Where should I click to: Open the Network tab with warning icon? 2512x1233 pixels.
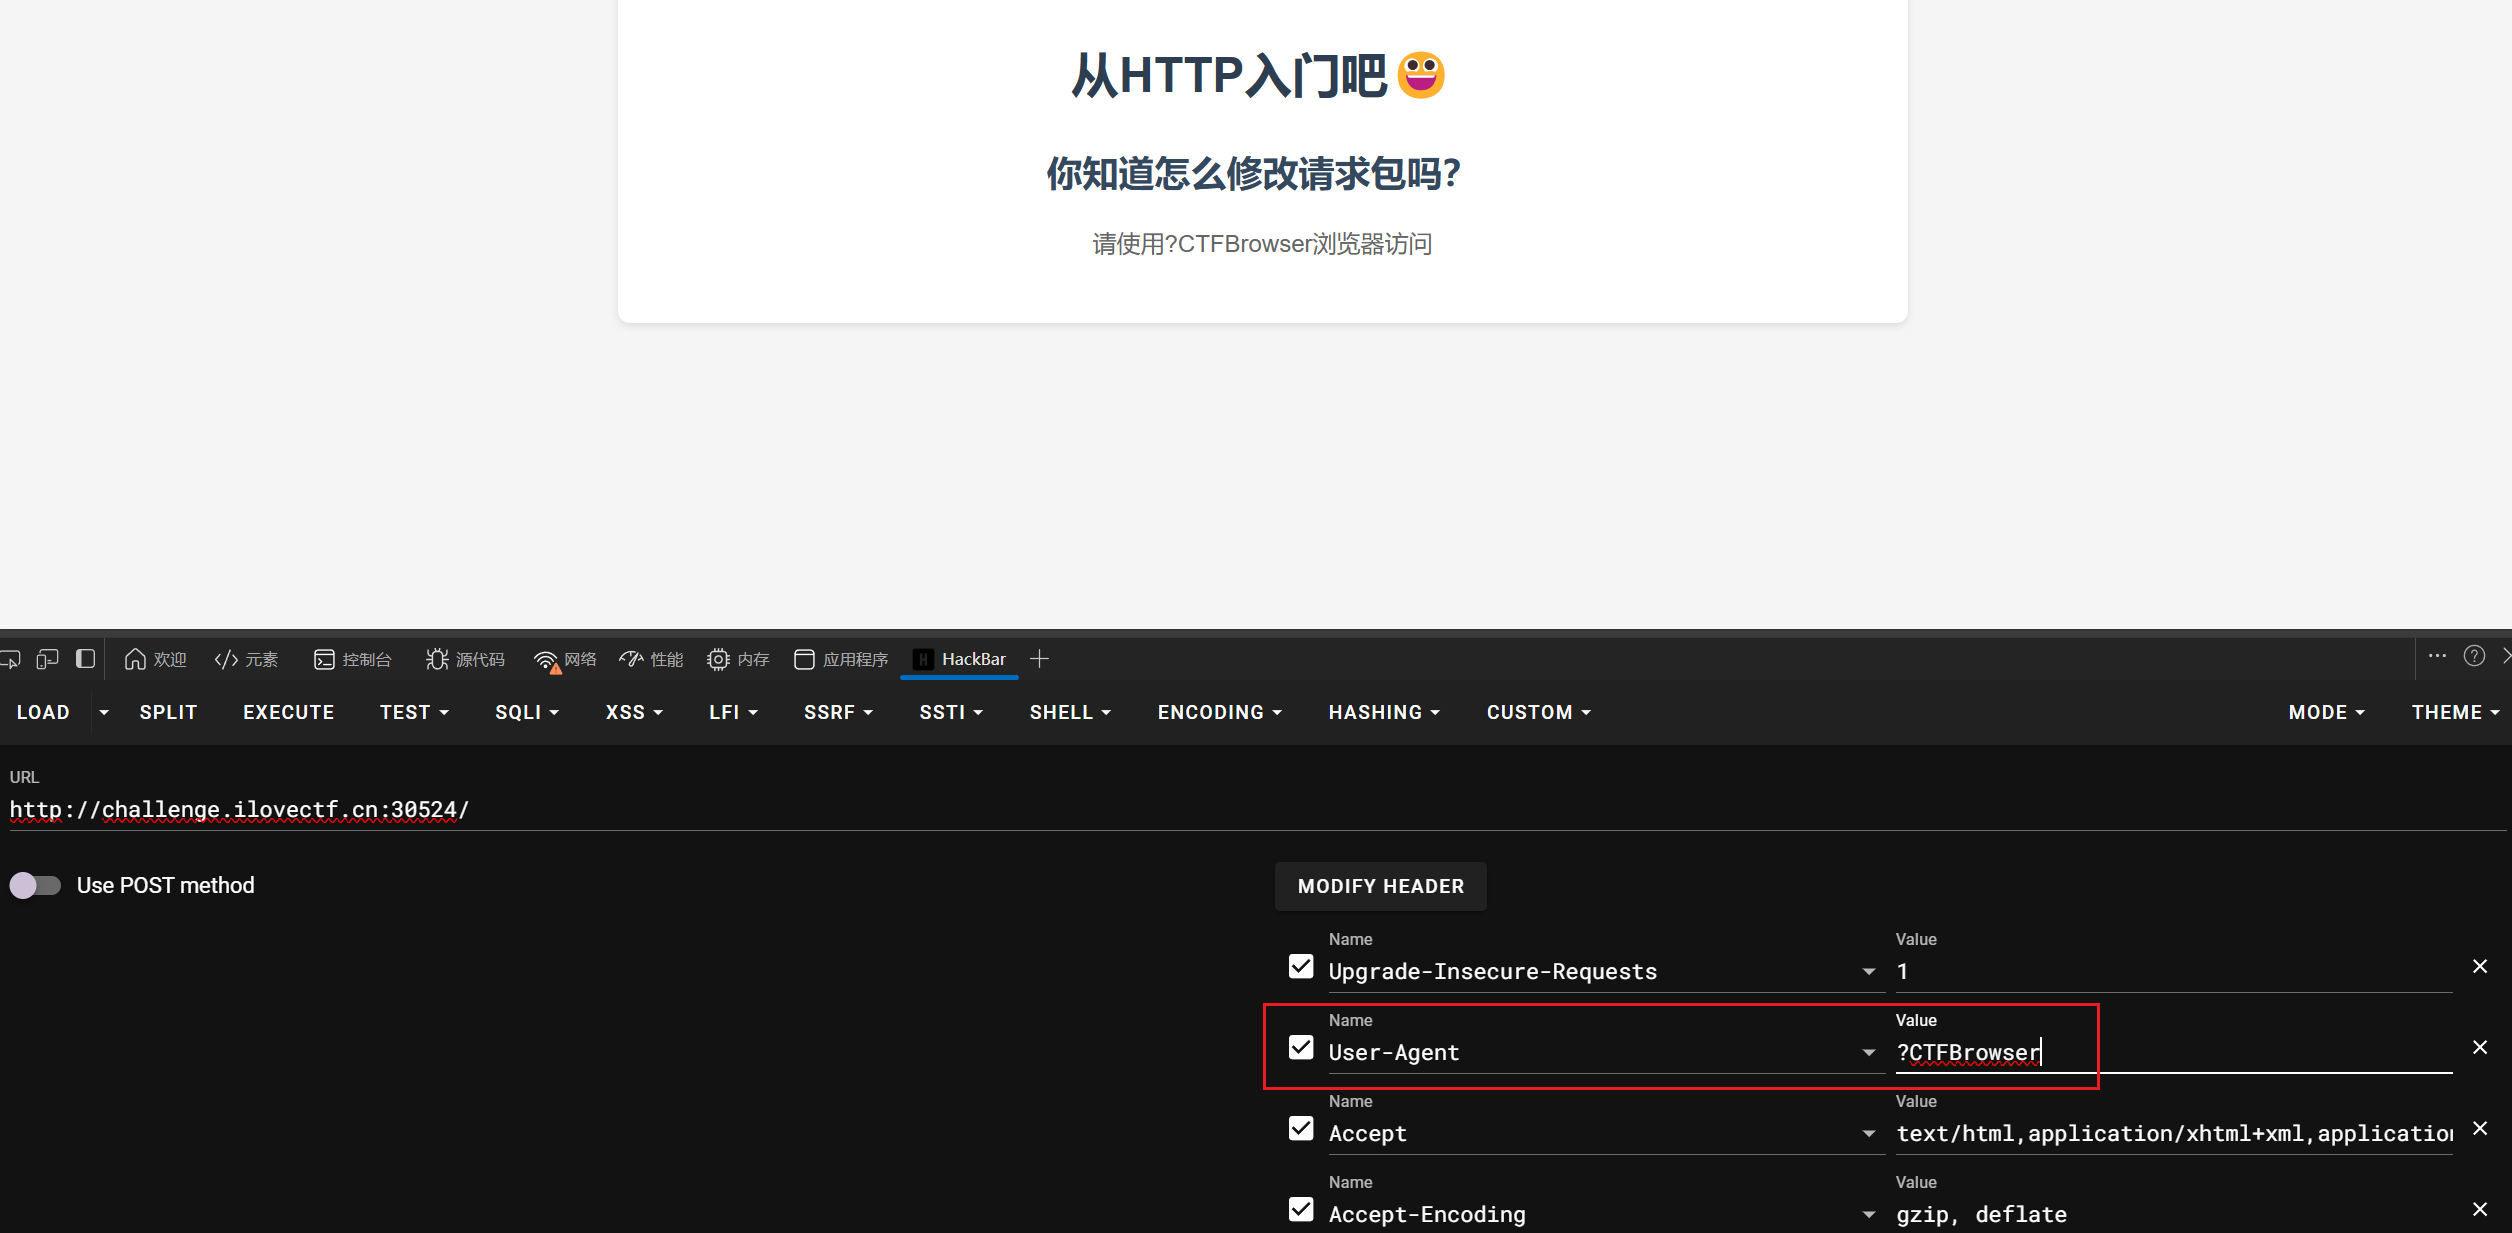click(x=565, y=659)
